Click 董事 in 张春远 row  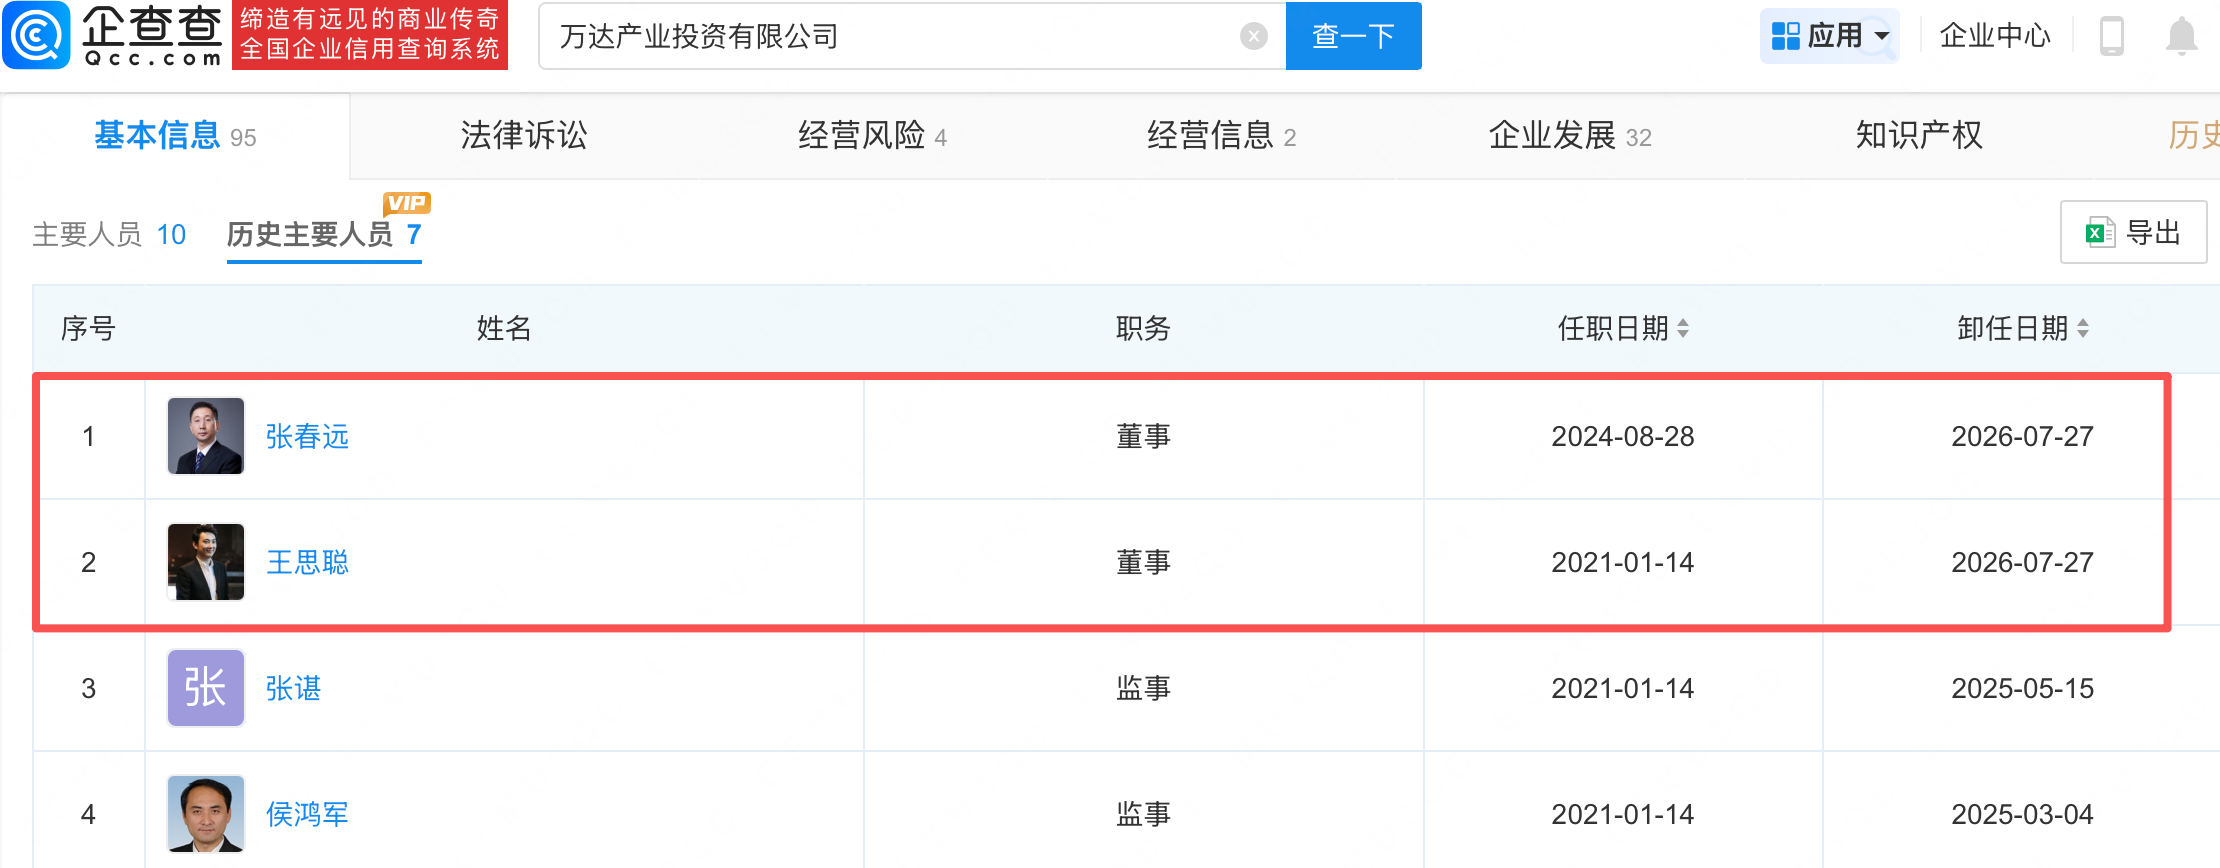coord(1143,436)
